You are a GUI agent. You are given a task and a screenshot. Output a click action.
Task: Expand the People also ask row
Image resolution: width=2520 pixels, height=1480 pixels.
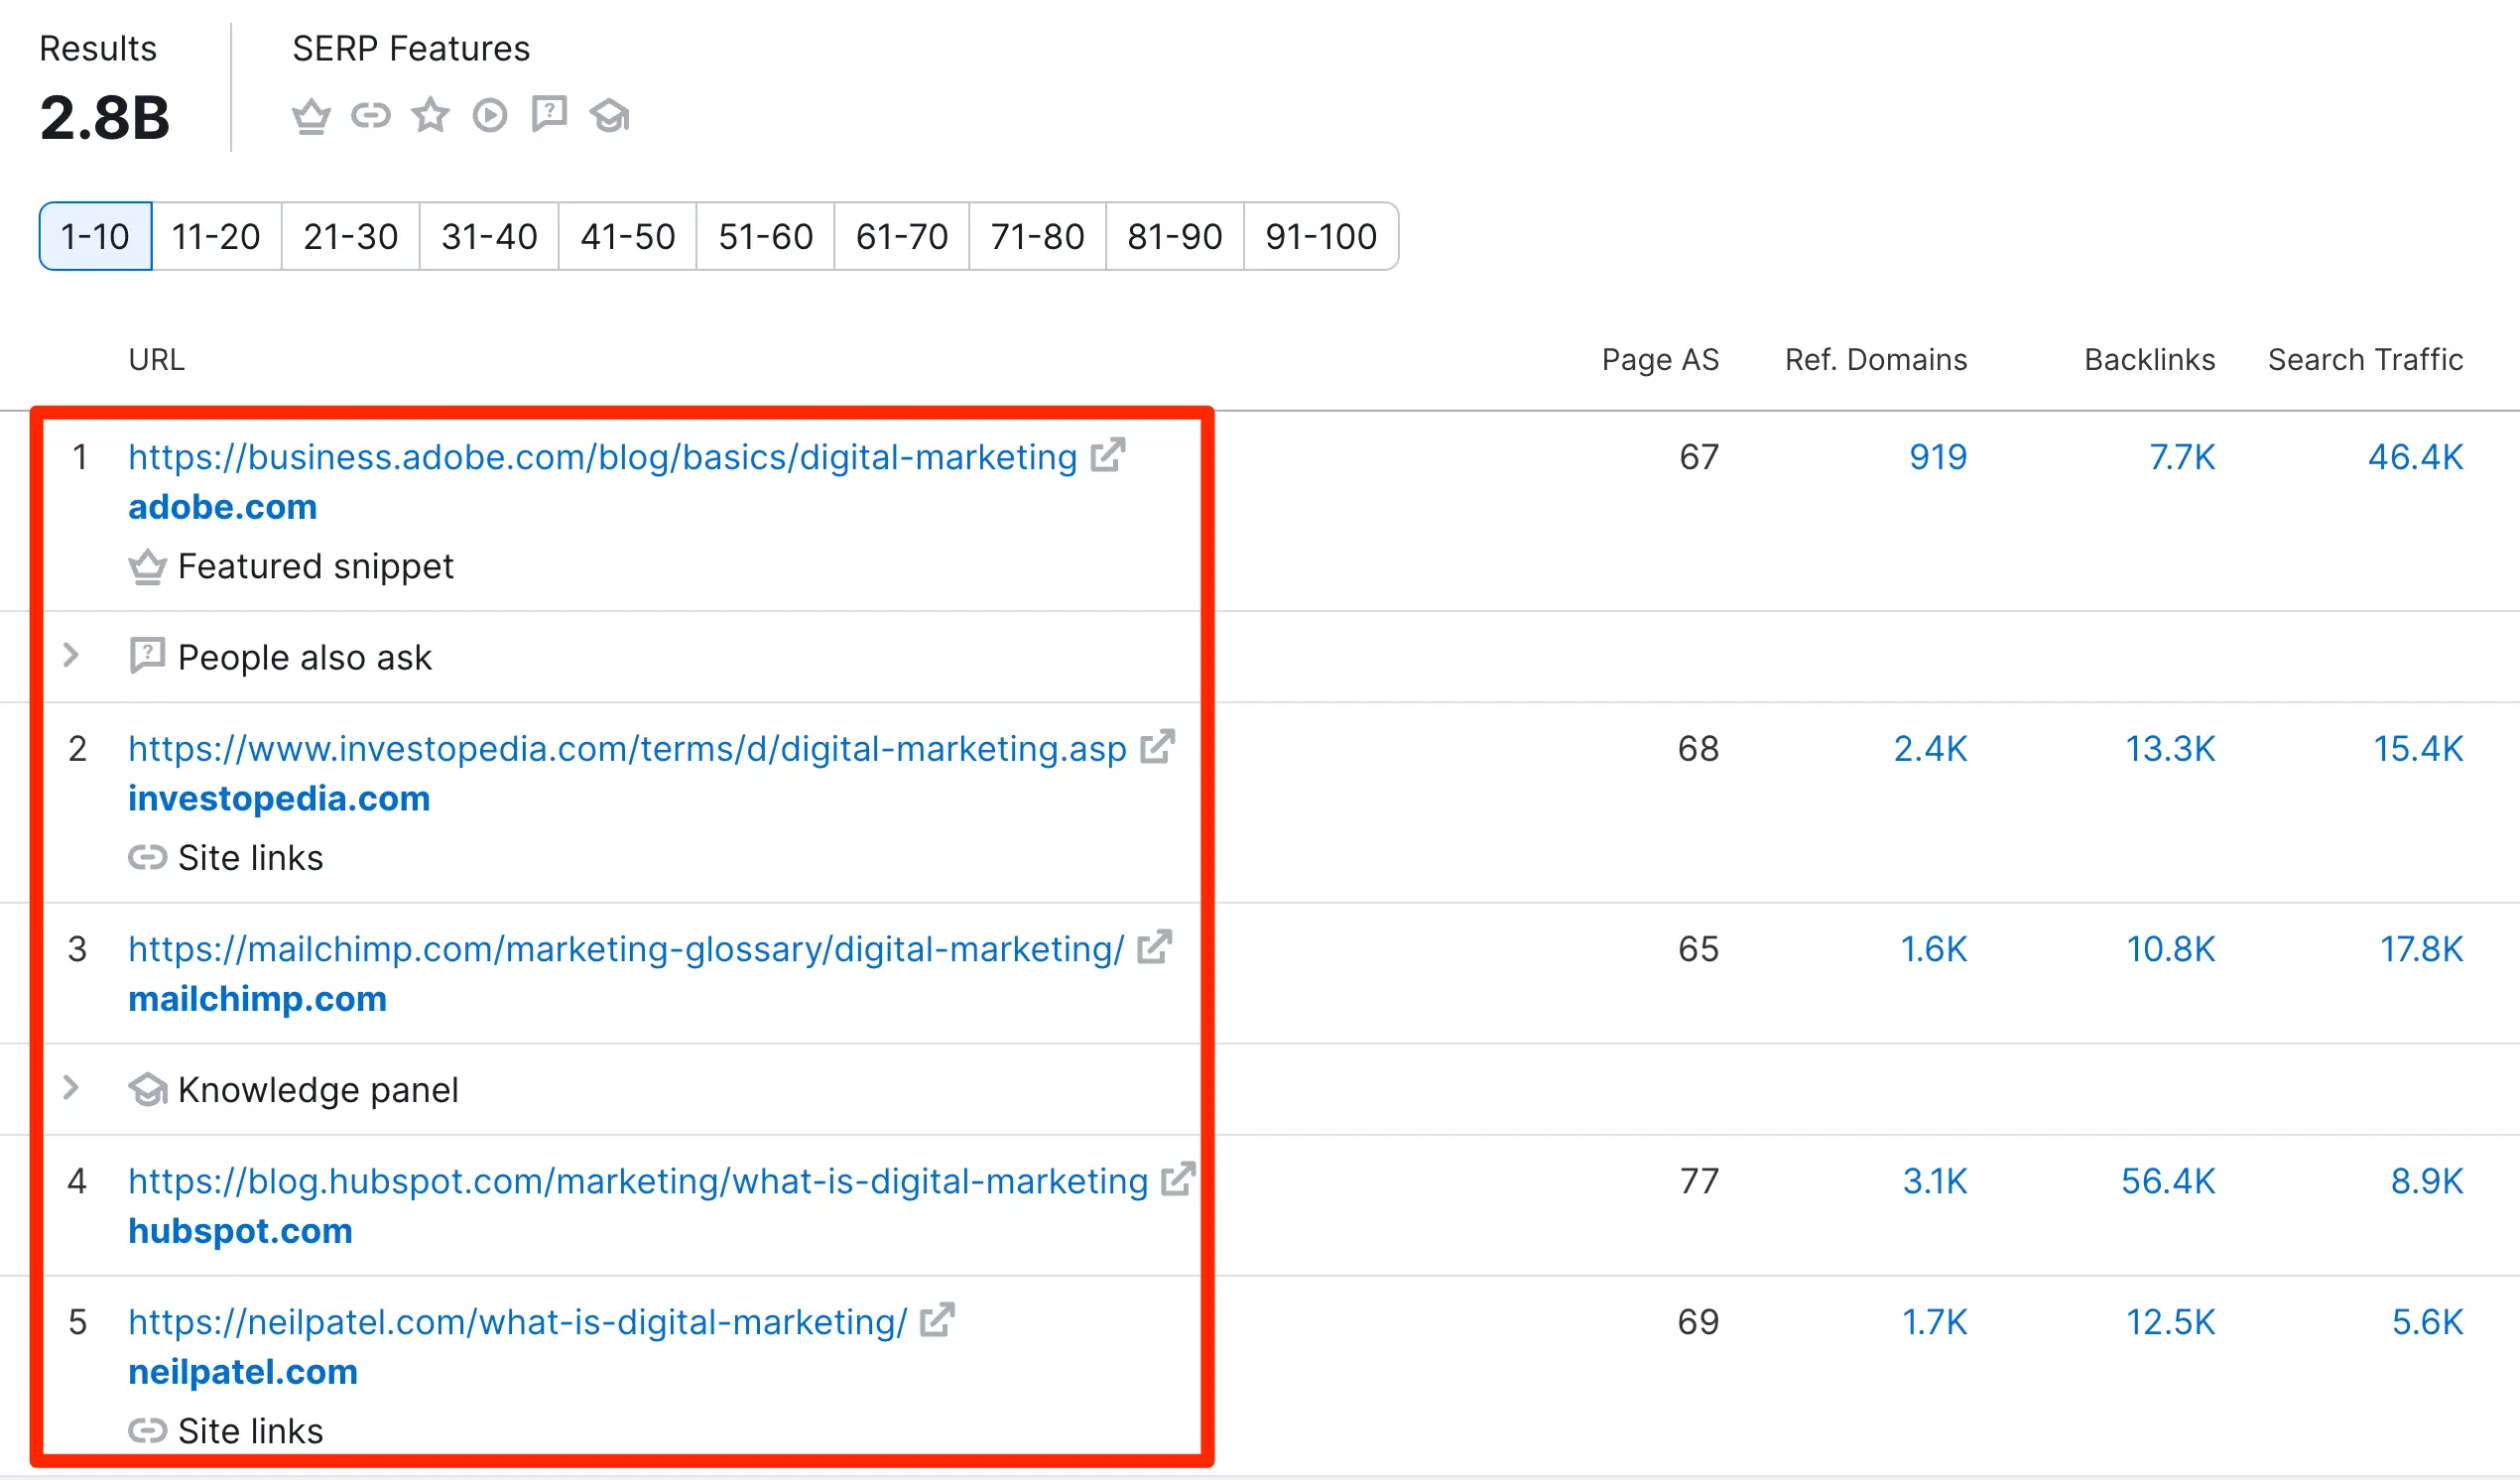pos(71,656)
